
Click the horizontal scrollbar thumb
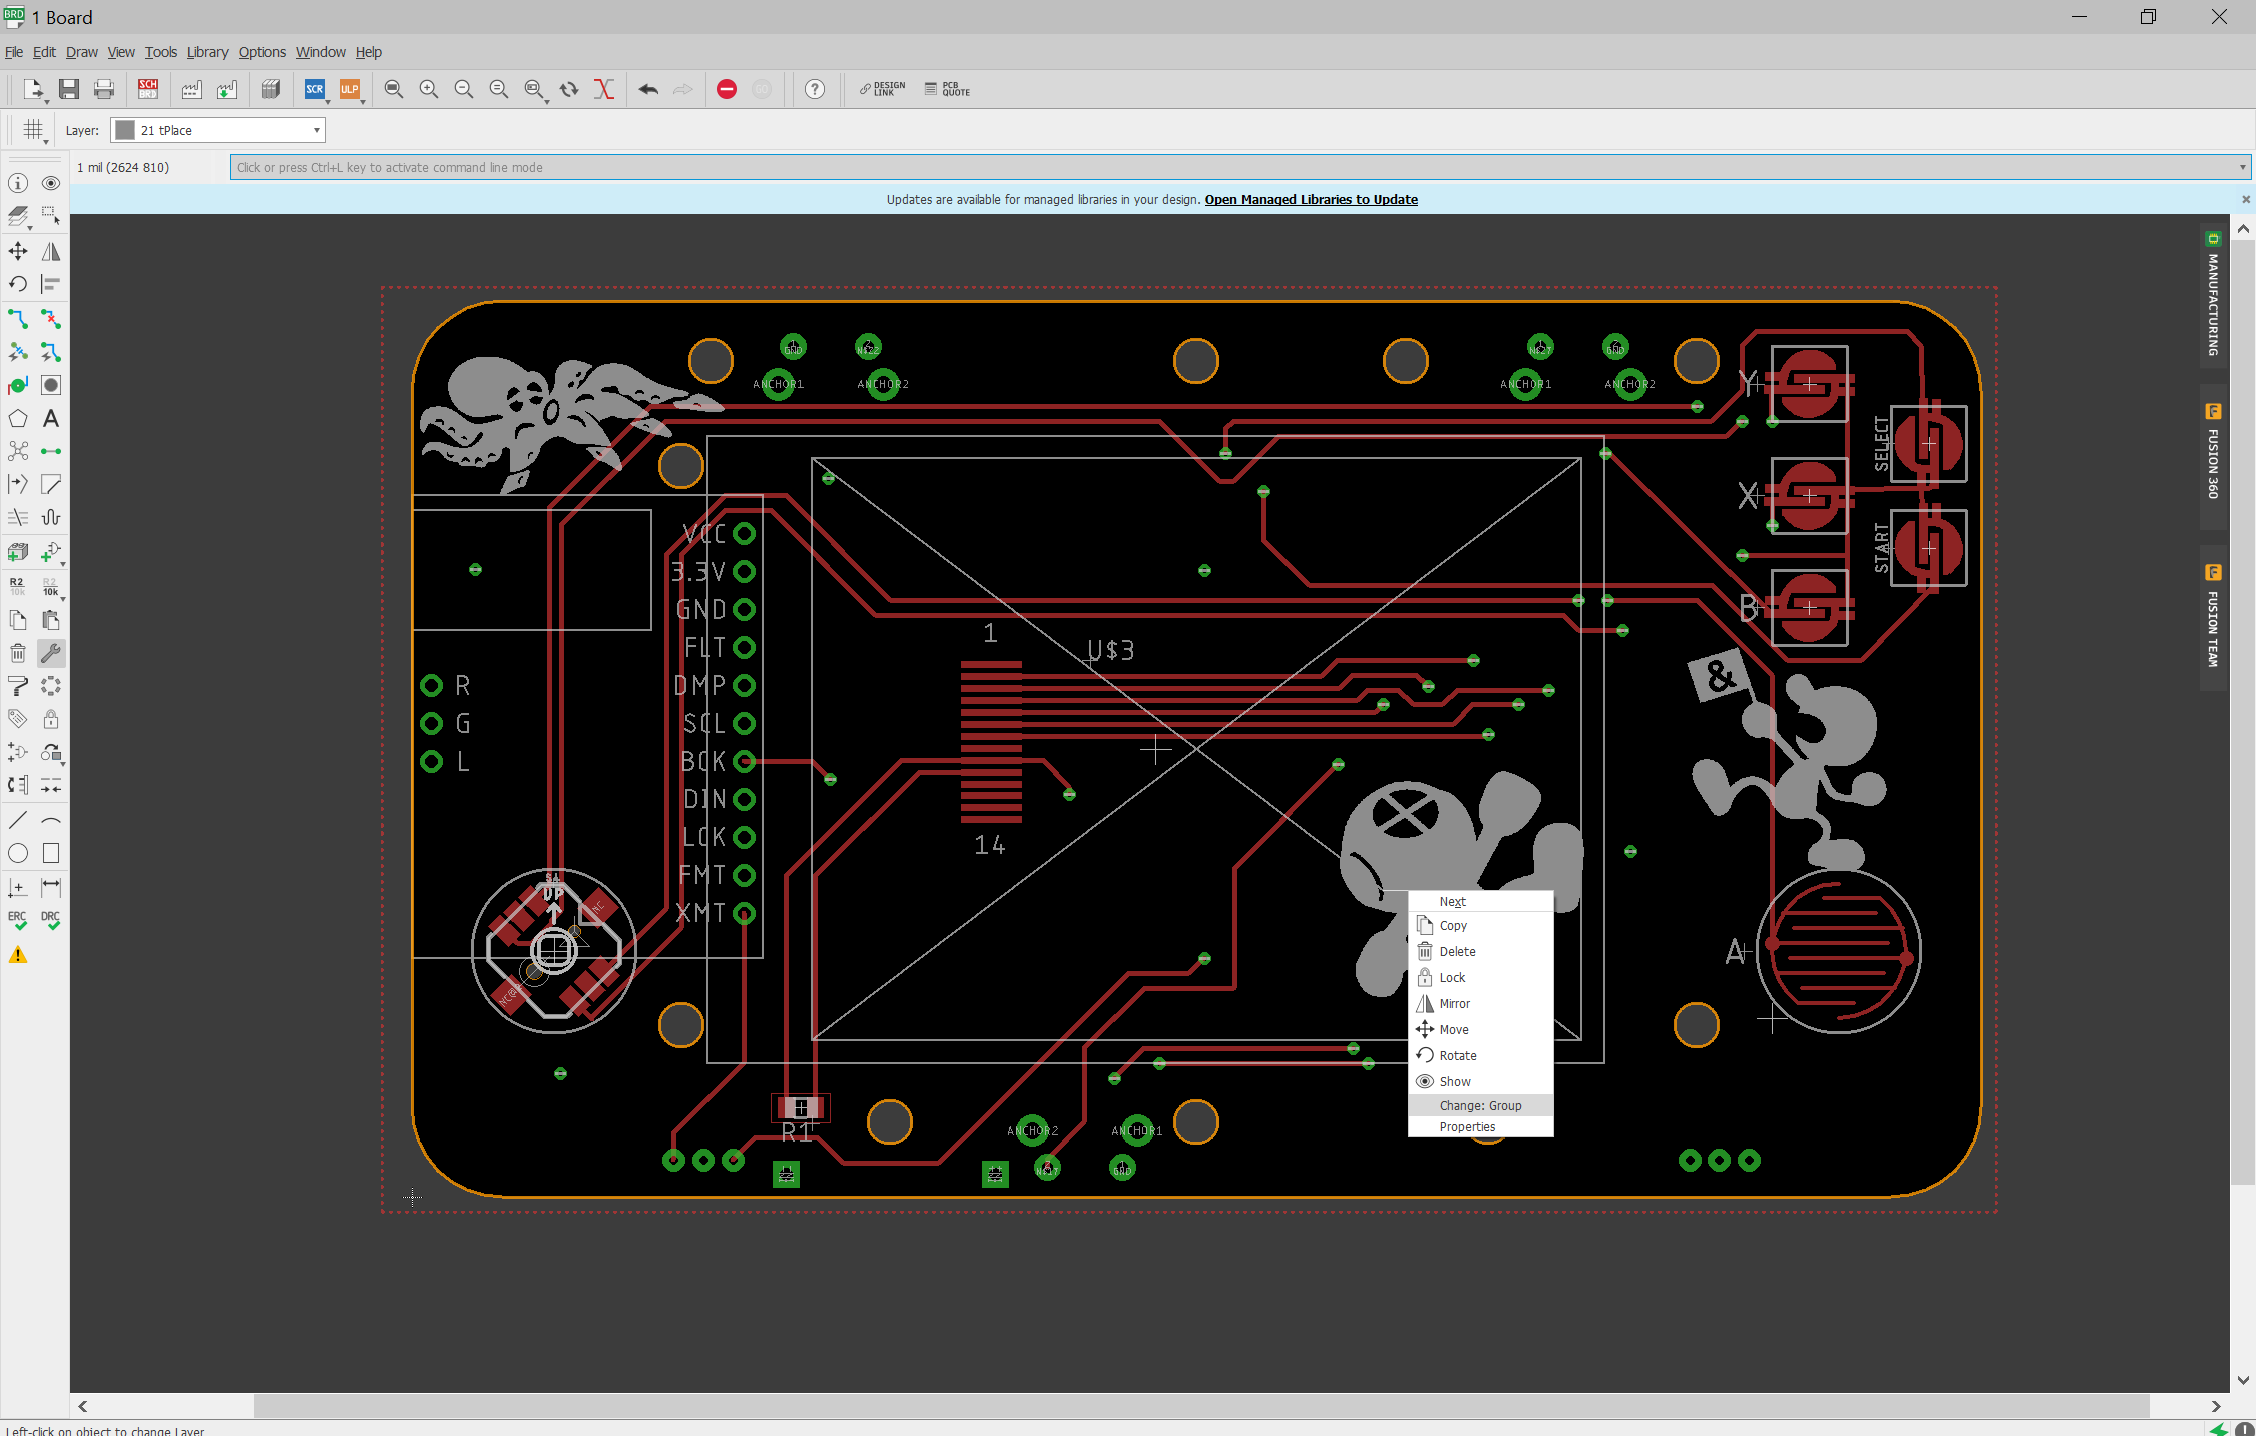tap(1202, 1406)
